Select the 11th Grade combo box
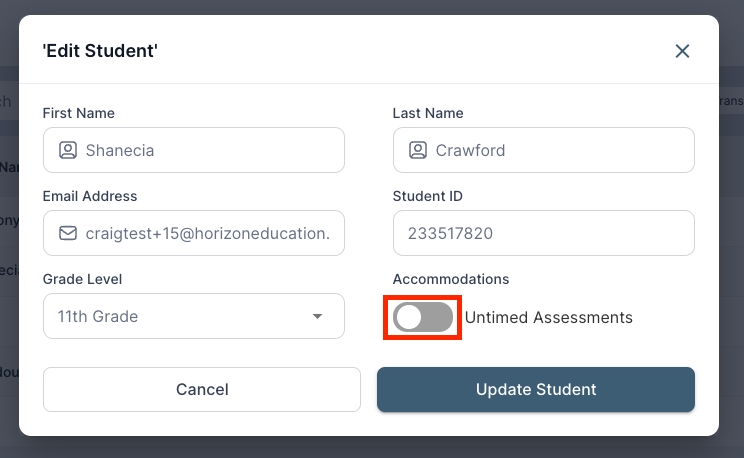Screen dimensions: 744x458 [x=180, y=316]
